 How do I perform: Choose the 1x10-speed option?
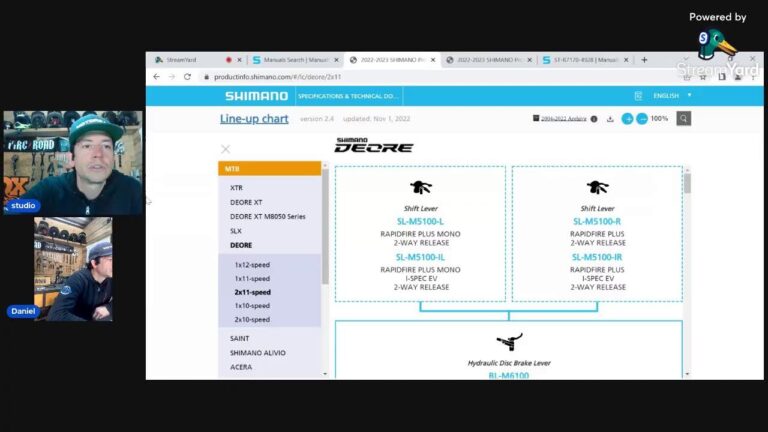[x=252, y=306]
